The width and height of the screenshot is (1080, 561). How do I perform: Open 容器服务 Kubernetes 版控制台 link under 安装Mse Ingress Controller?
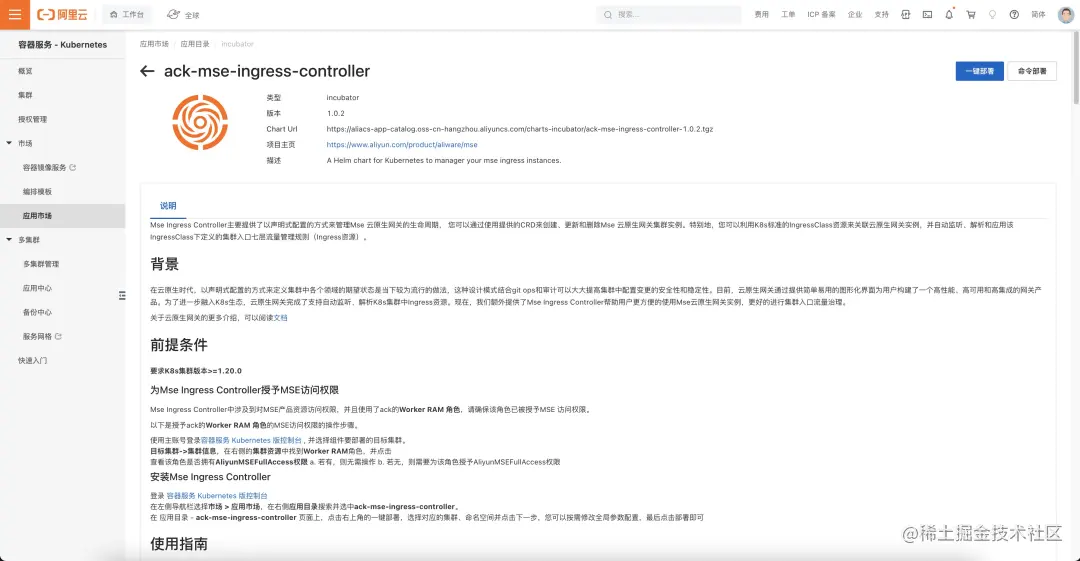pos(217,496)
